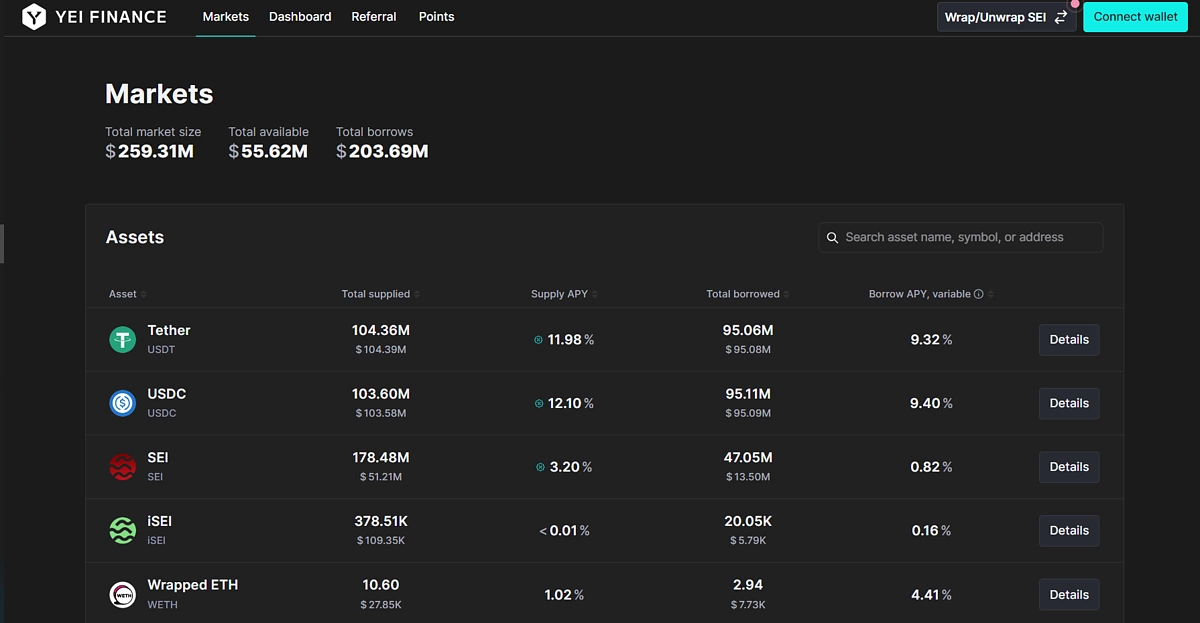This screenshot has height=623, width=1200.
Task: Open Details for USDC
Action: pyautogui.click(x=1069, y=403)
